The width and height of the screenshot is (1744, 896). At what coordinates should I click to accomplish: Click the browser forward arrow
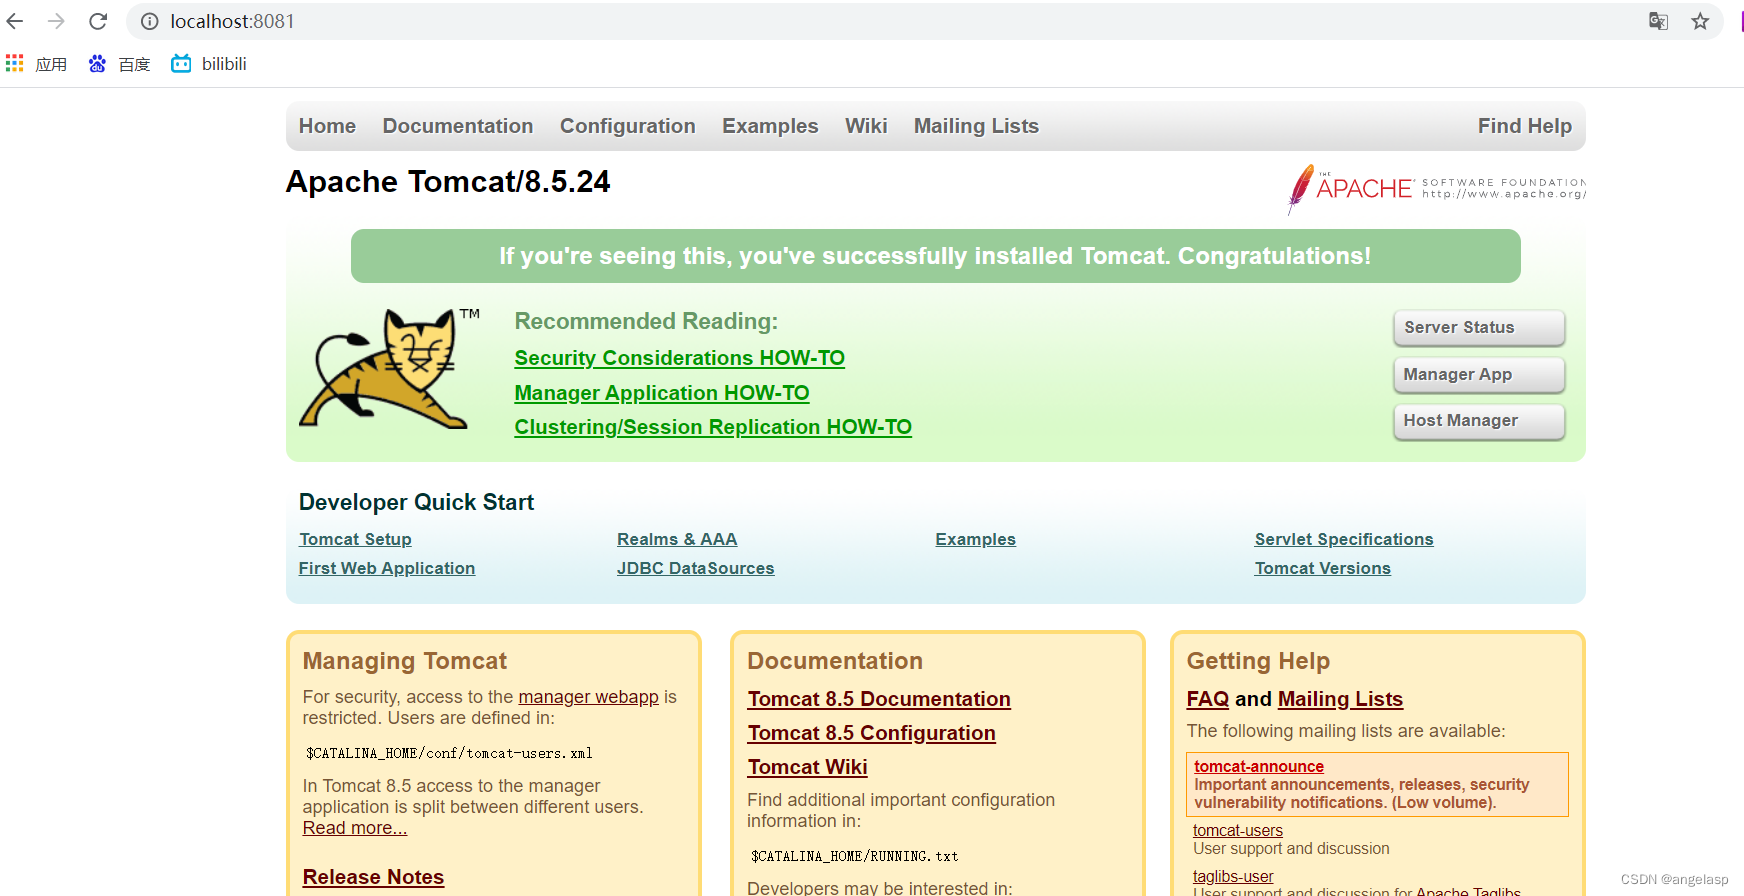(x=56, y=21)
